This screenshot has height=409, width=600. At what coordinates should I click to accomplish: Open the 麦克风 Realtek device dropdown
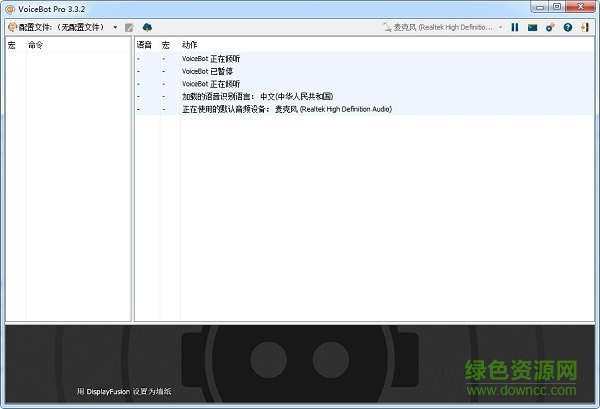coord(442,27)
